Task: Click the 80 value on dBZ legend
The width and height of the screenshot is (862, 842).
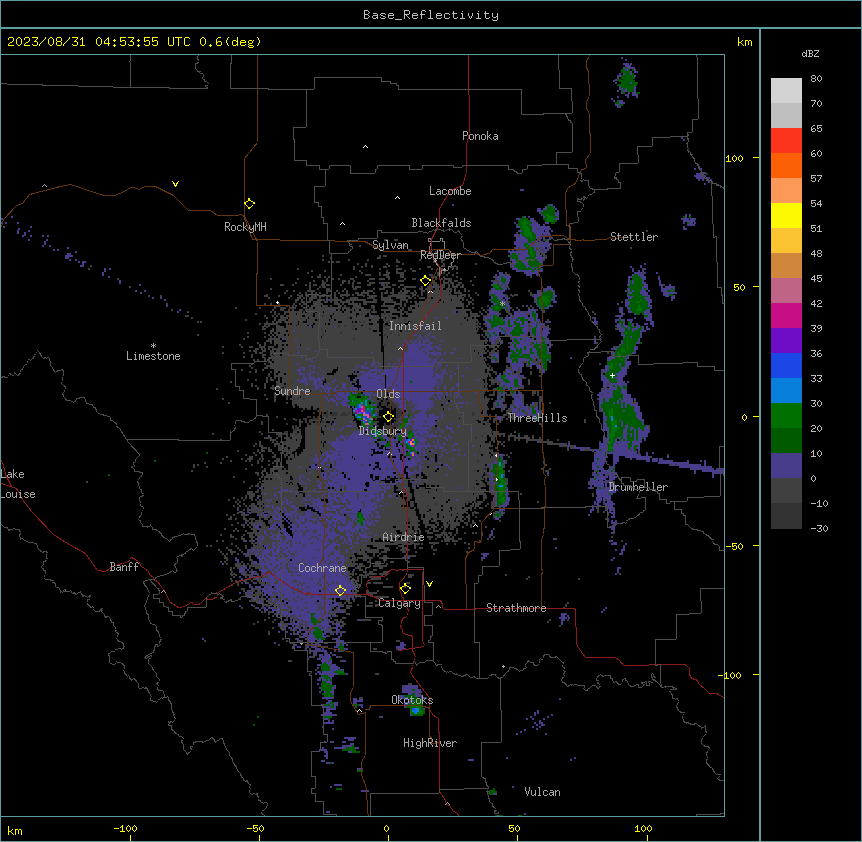Action: pos(816,79)
